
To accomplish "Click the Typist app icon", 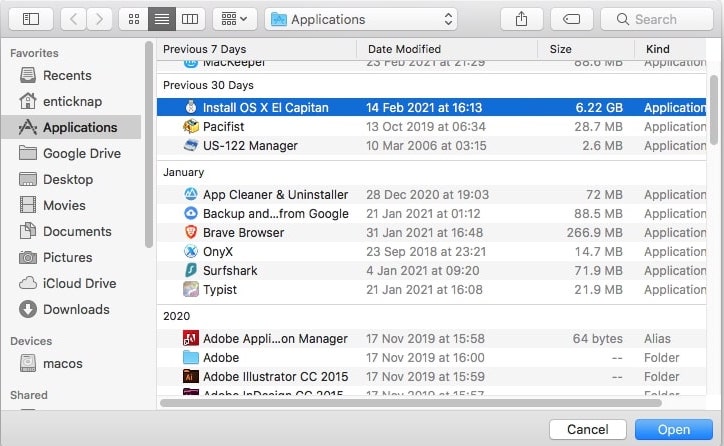I will (x=191, y=289).
